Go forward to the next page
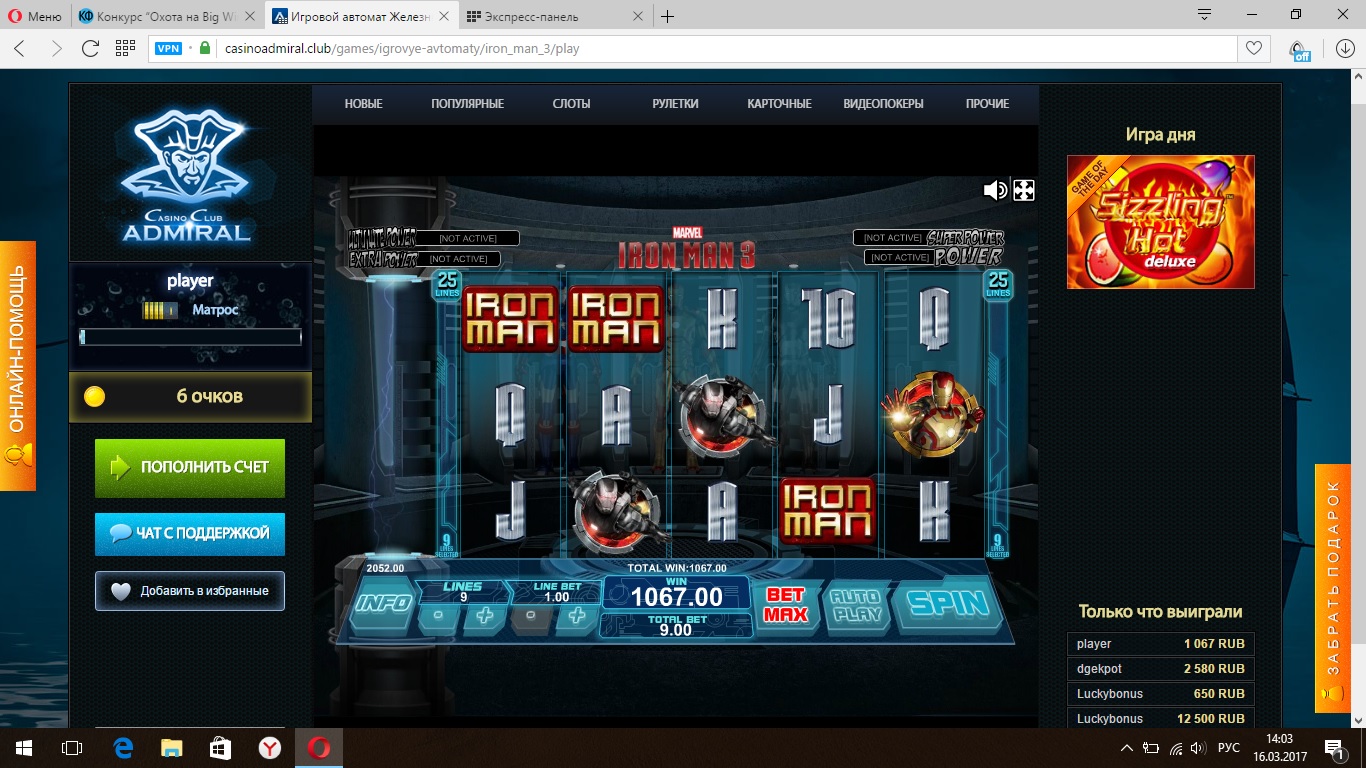 pyautogui.click(x=56, y=48)
